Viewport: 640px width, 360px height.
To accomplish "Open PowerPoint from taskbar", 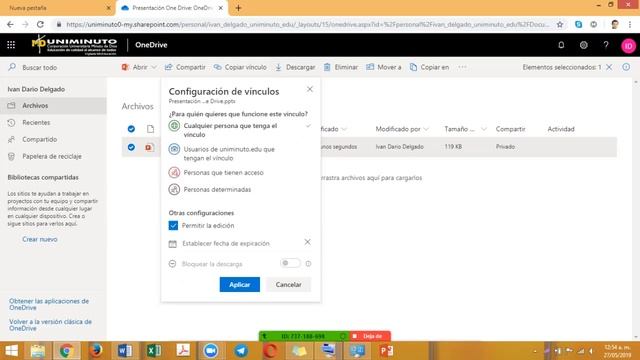I will [386, 351].
